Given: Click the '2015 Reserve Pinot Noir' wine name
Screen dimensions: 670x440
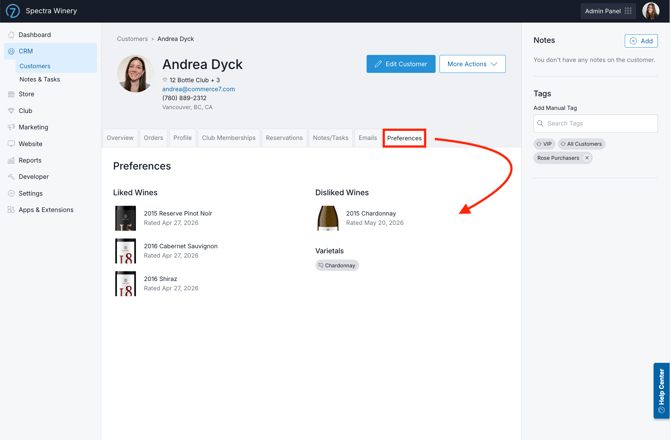Looking at the screenshot, I should point(178,214).
